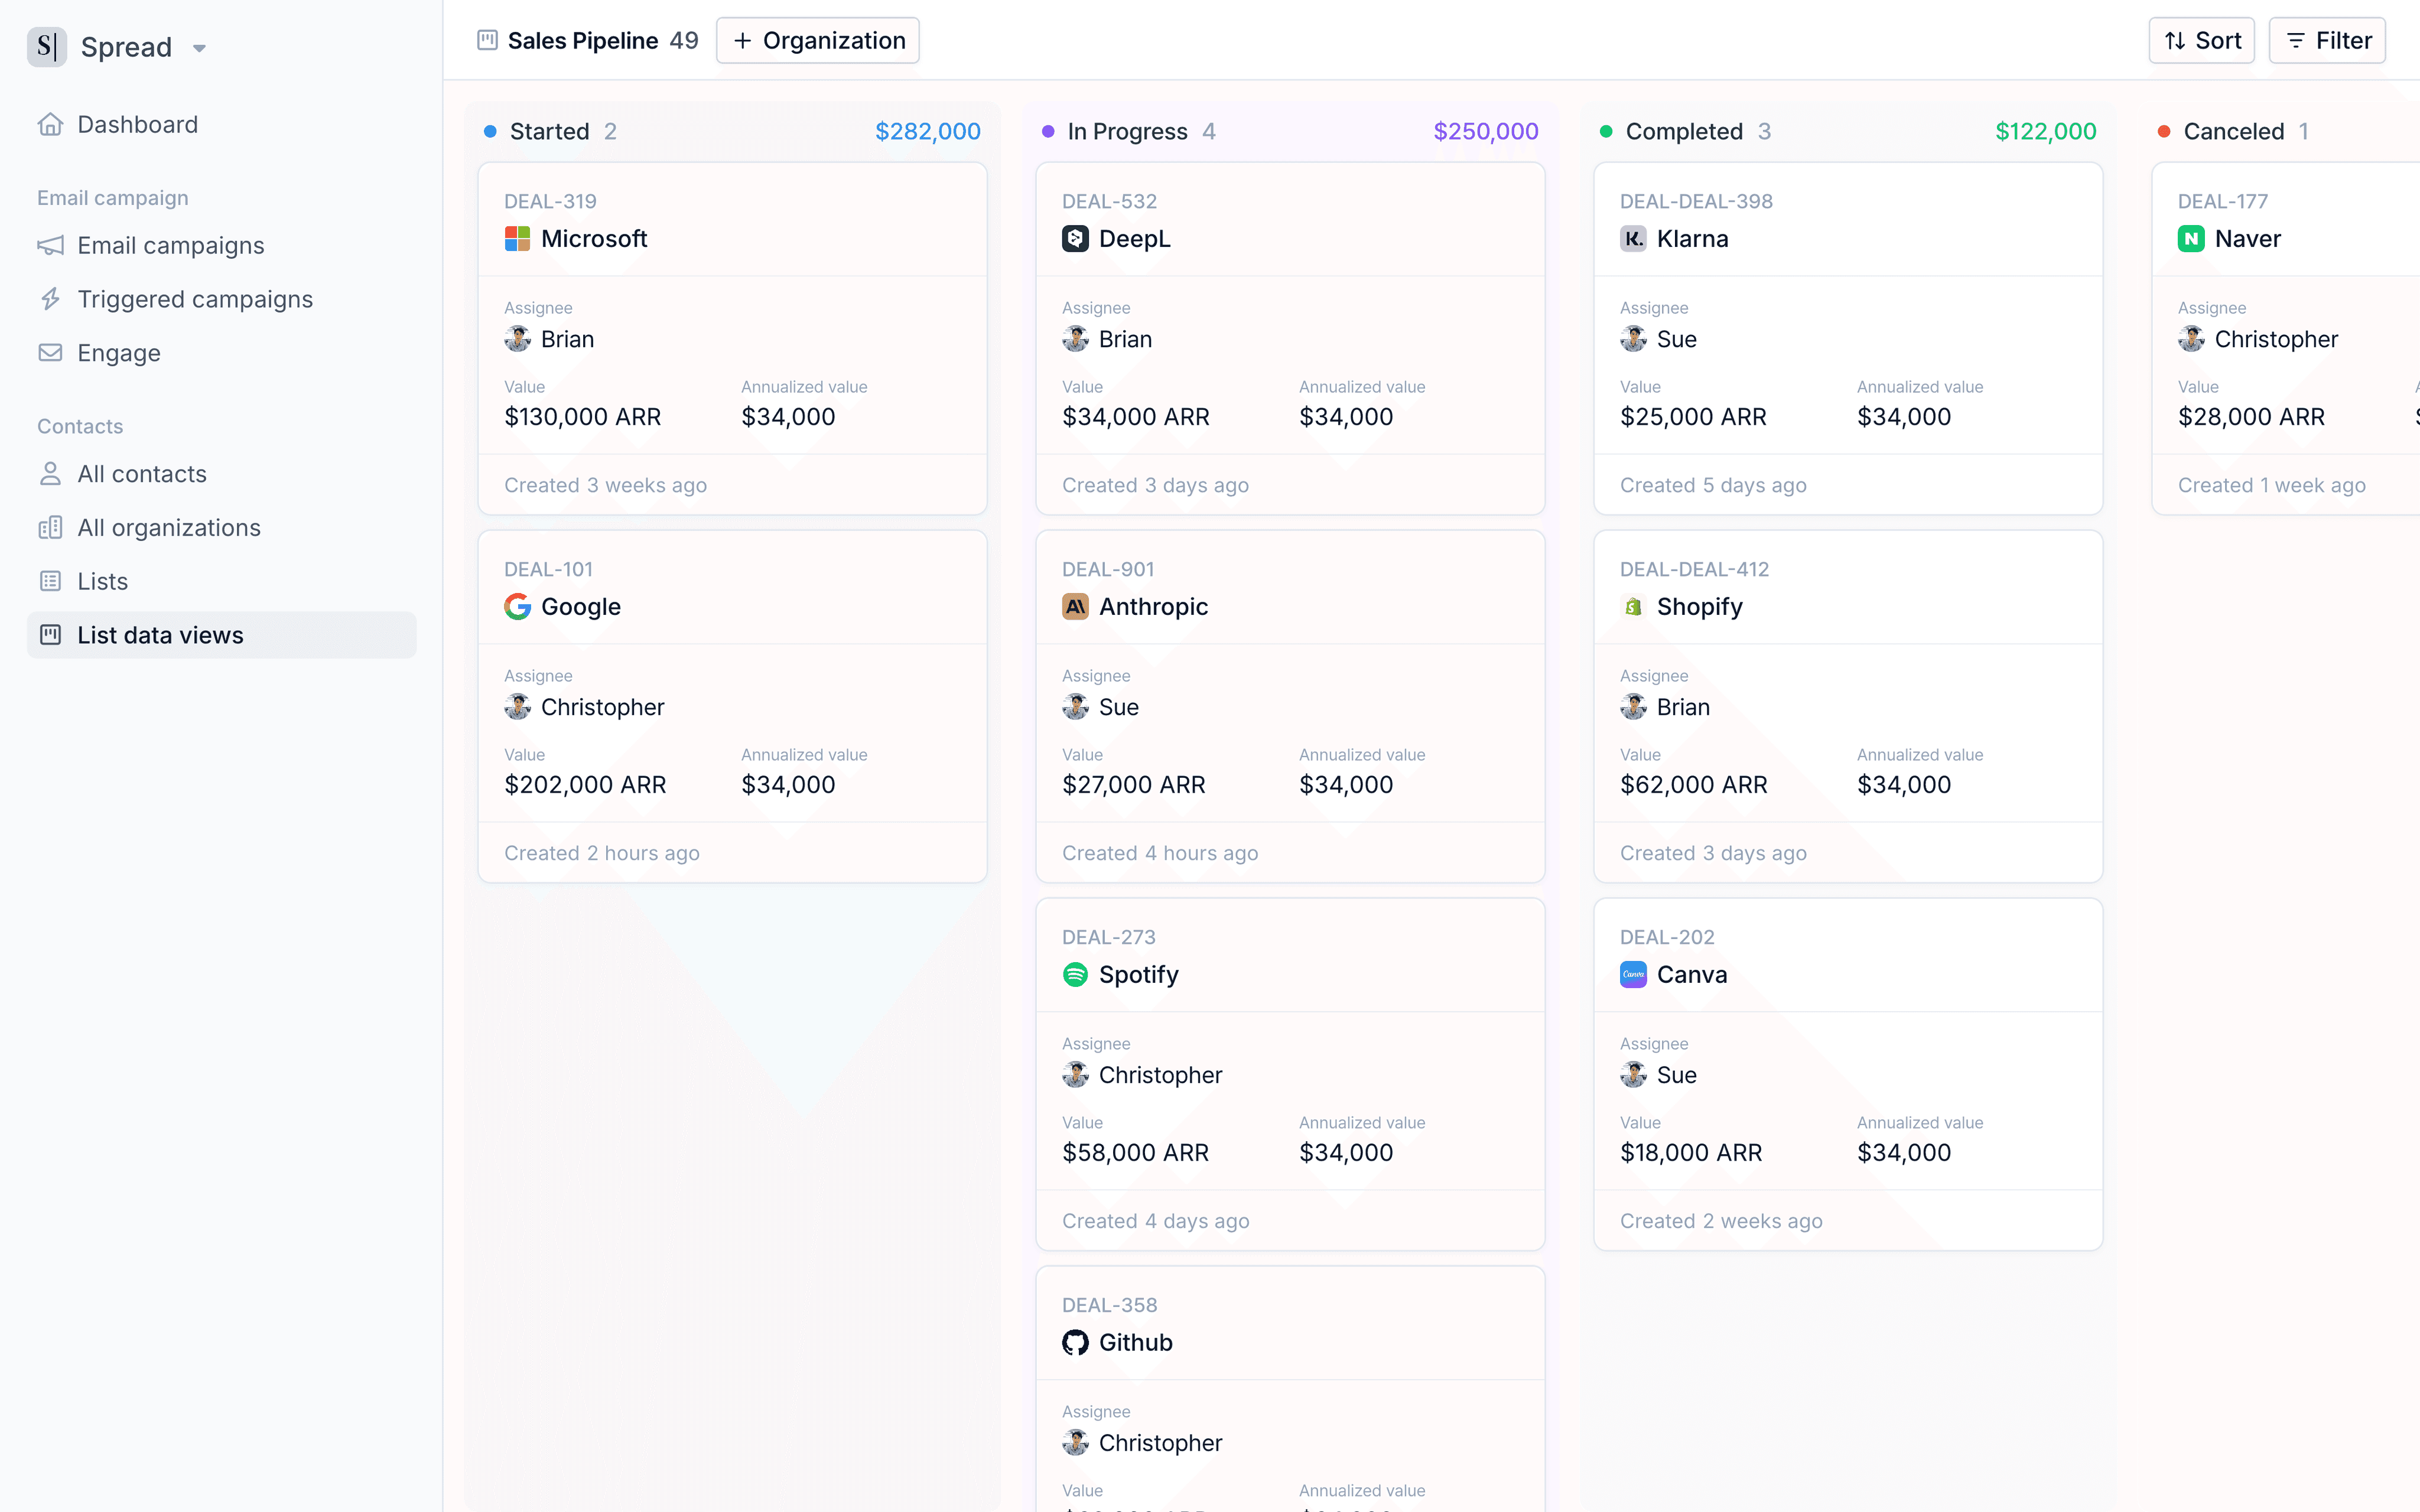
Task: Click the All contacts person icon
Action: [x=50, y=474]
